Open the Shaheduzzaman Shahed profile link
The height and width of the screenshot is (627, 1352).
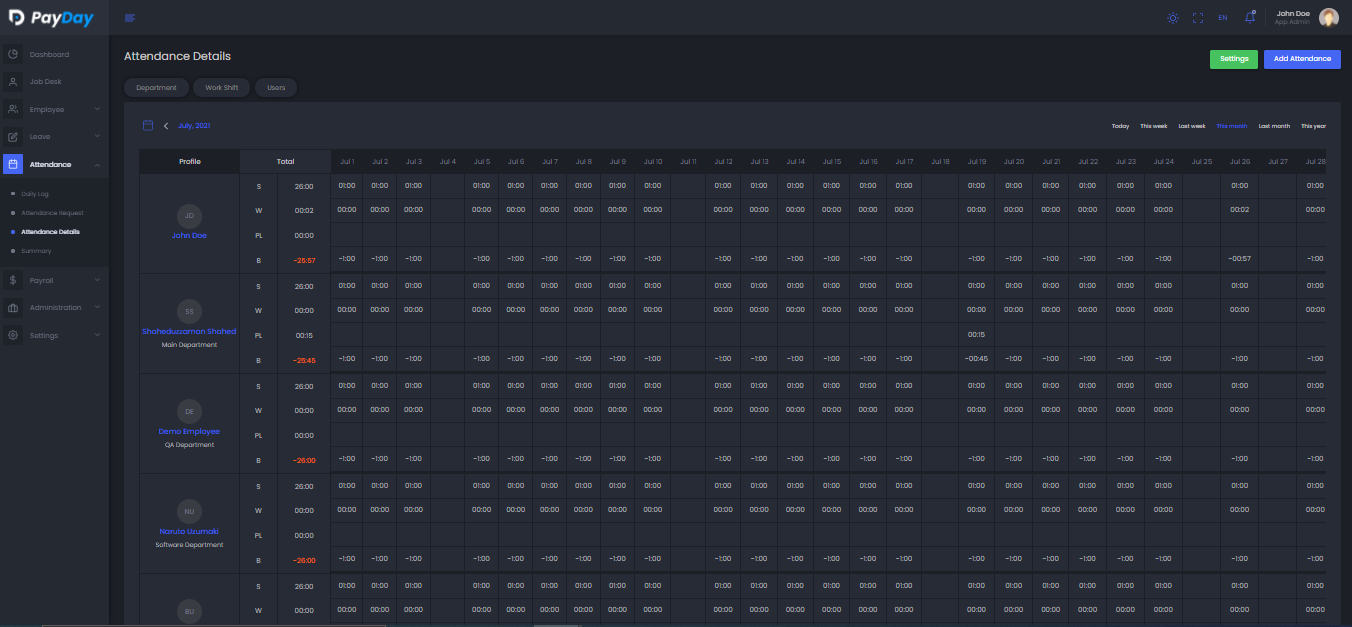pyautogui.click(x=189, y=331)
